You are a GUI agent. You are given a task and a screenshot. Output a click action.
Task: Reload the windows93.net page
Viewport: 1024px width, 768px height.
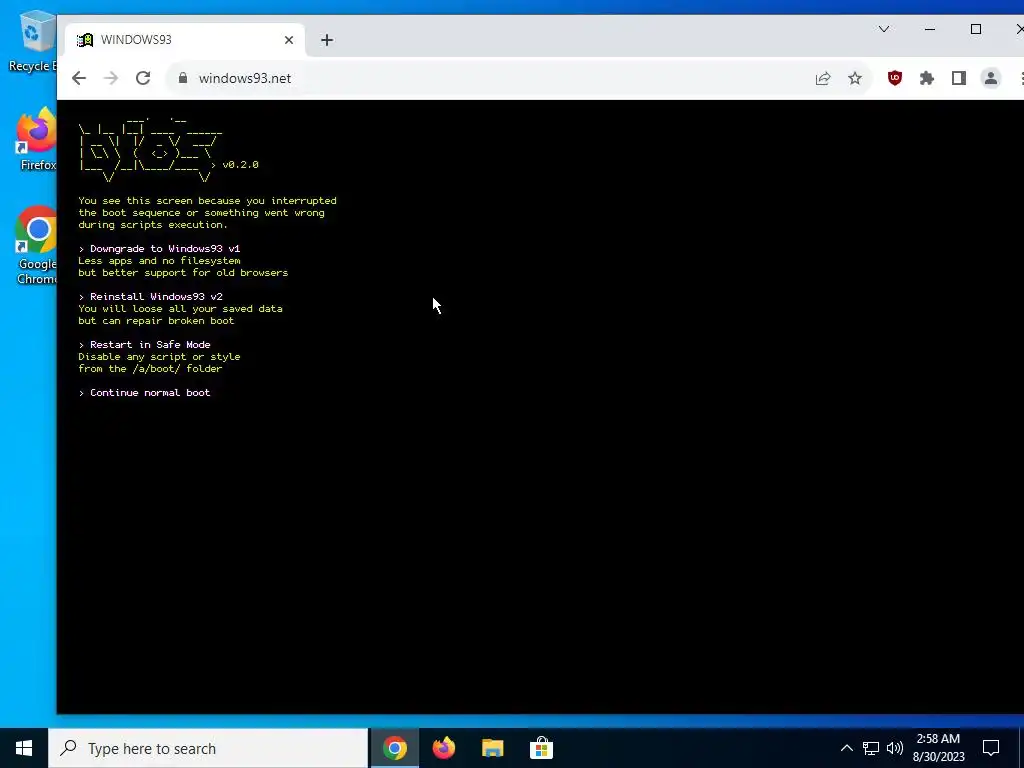(143, 78)
